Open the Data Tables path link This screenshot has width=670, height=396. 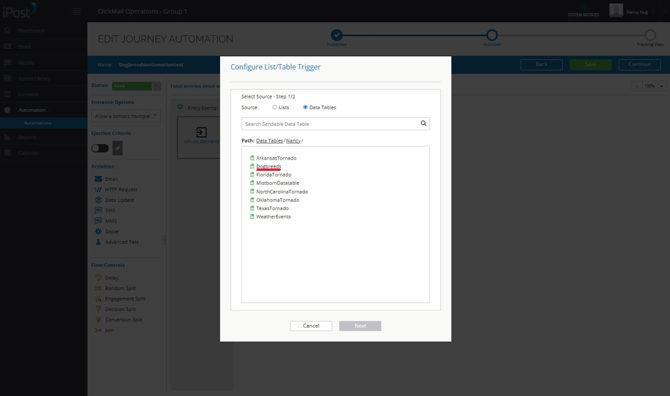click(x=269, y=141)
